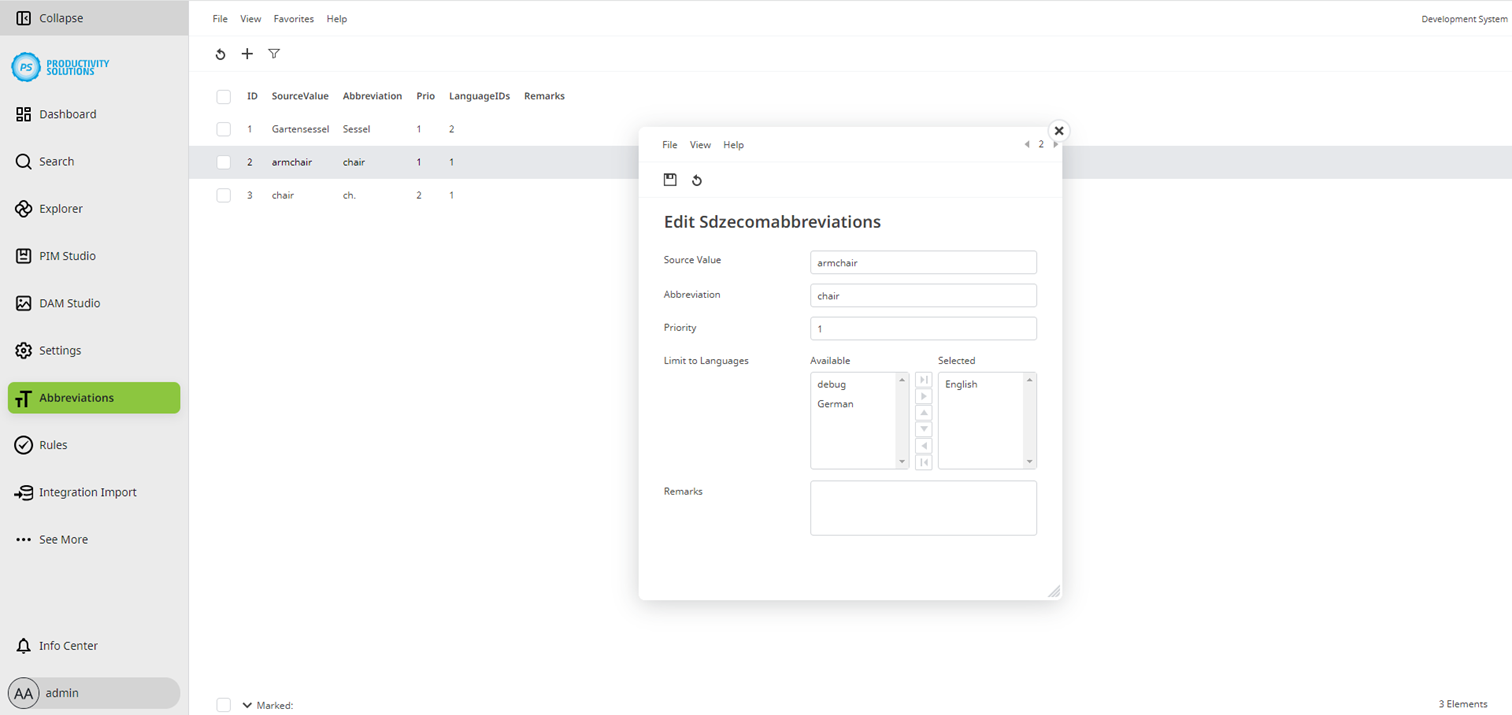Check the checkbox on the armchair row
The image size is (1512, 715).
click(223, 161)
